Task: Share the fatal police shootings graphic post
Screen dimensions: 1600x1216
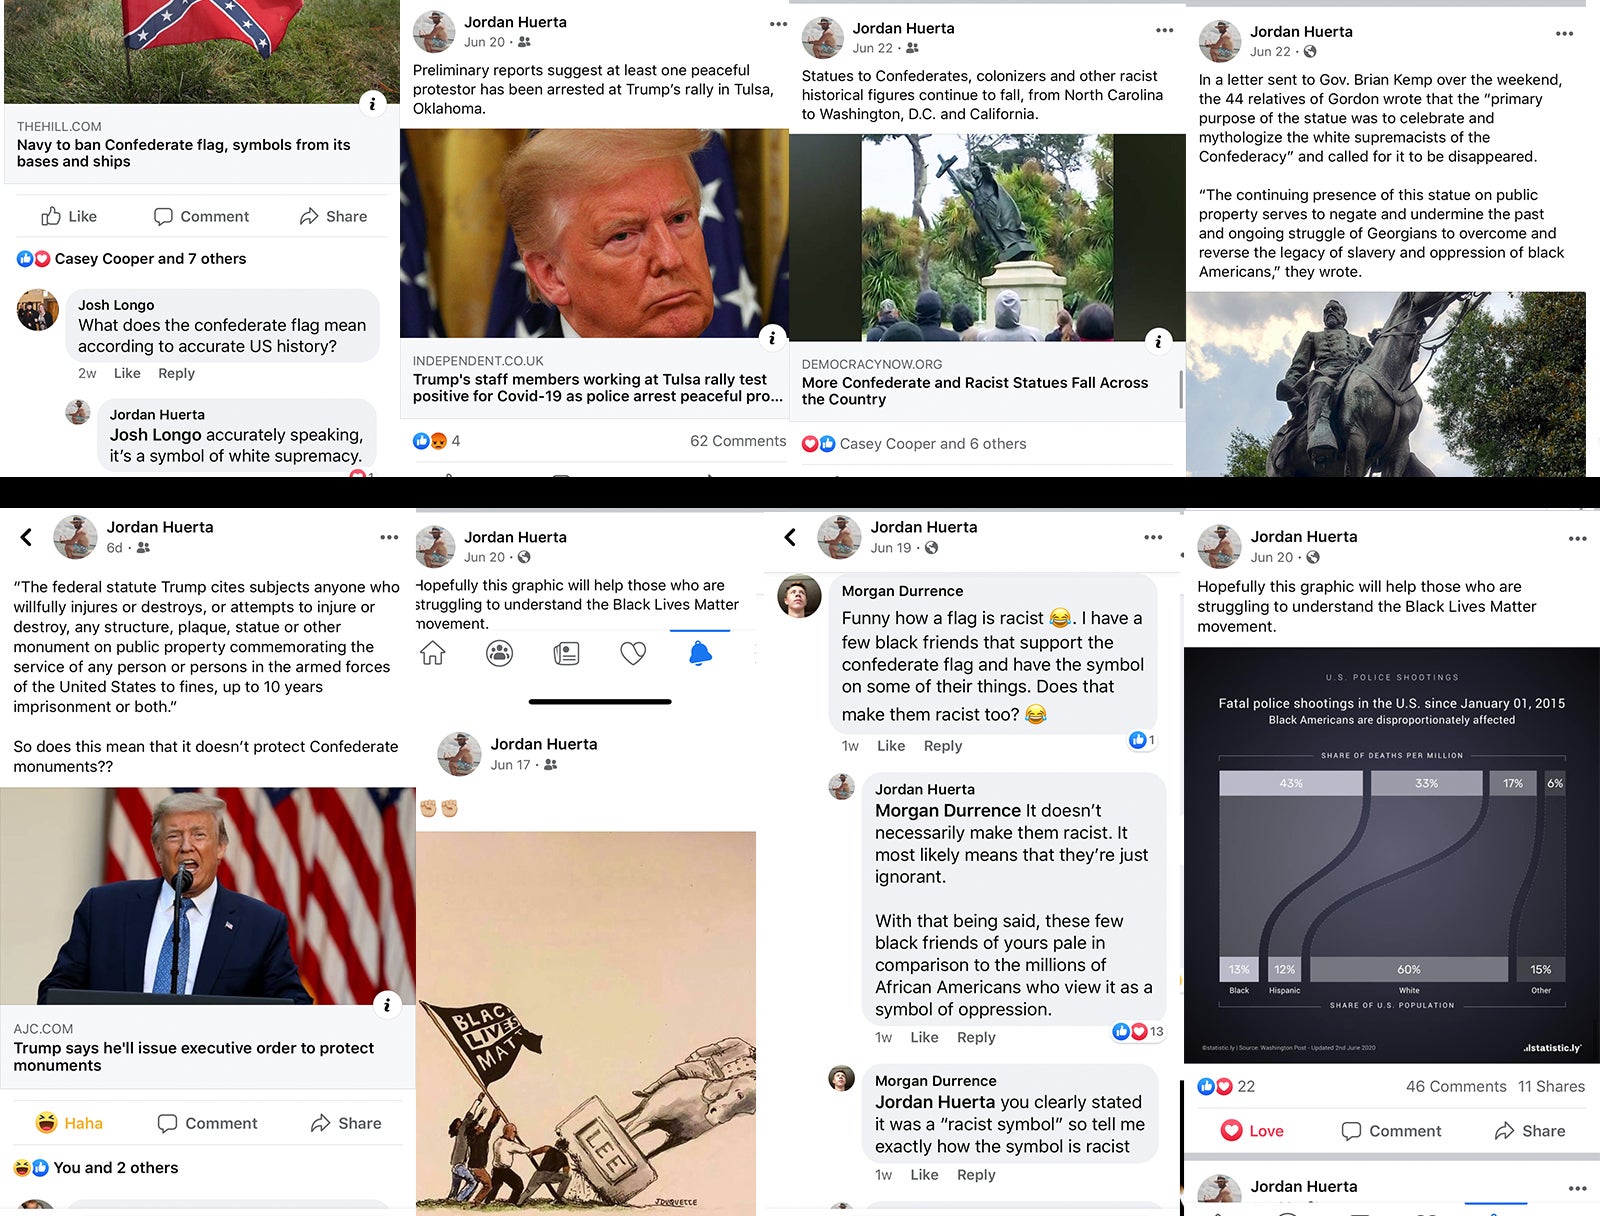Action: click(1530, 1131)
